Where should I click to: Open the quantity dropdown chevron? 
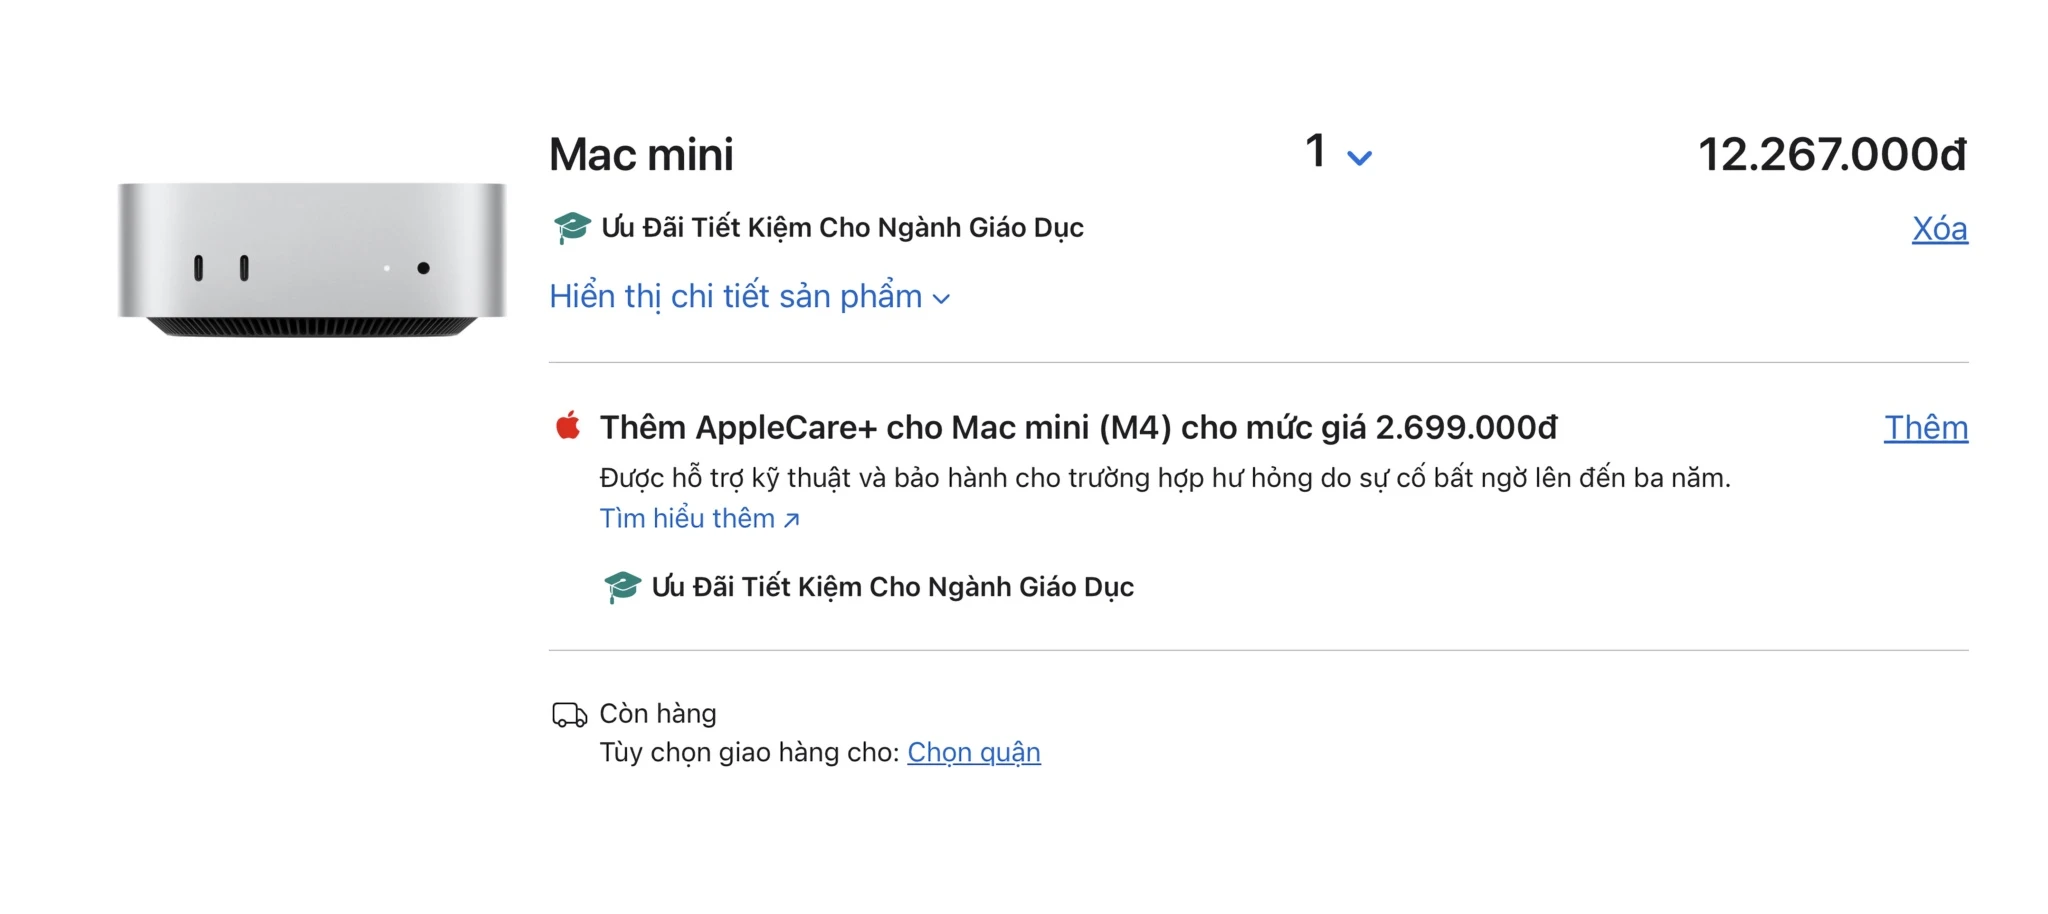[x=1359, y=158]
